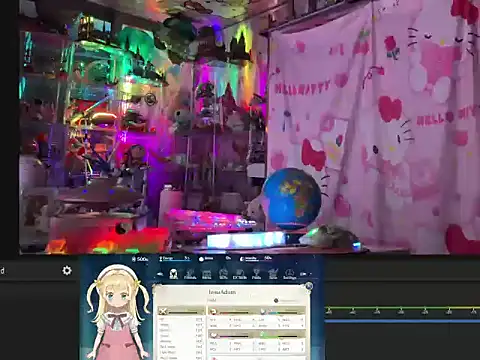Image resolution: width=480 pixels, height=360 pixels.
Task: Collapse the crossed-swords stats section header
Action: point(181,312)
